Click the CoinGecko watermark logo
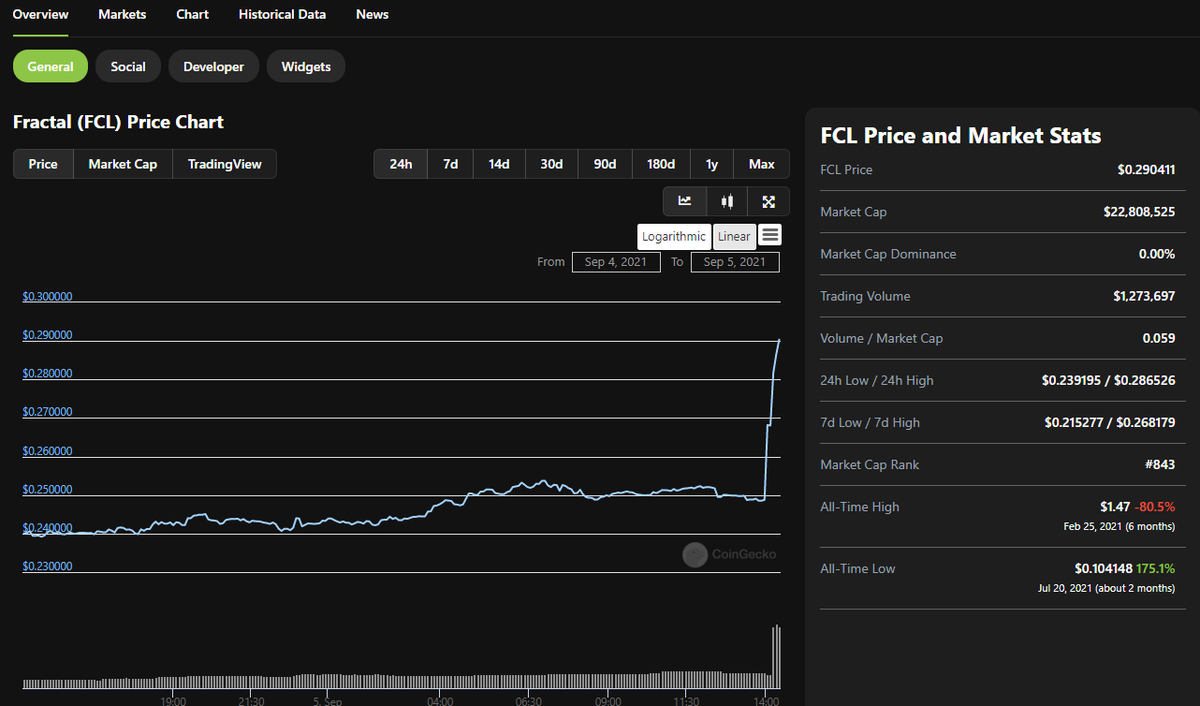 pos(694,554)
